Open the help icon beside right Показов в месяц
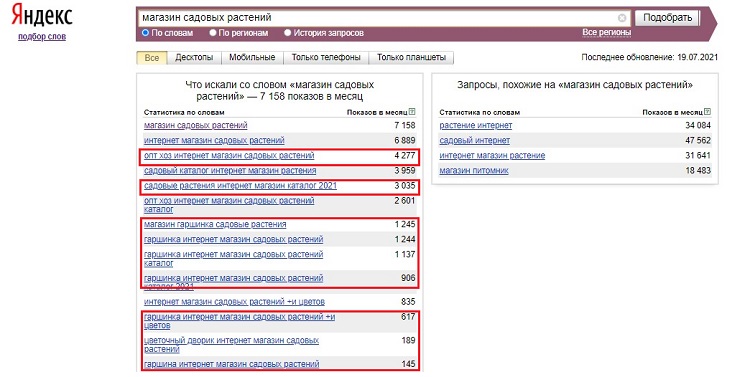The height and width of the screenshot is (377, 750). (x=708, y=112)
